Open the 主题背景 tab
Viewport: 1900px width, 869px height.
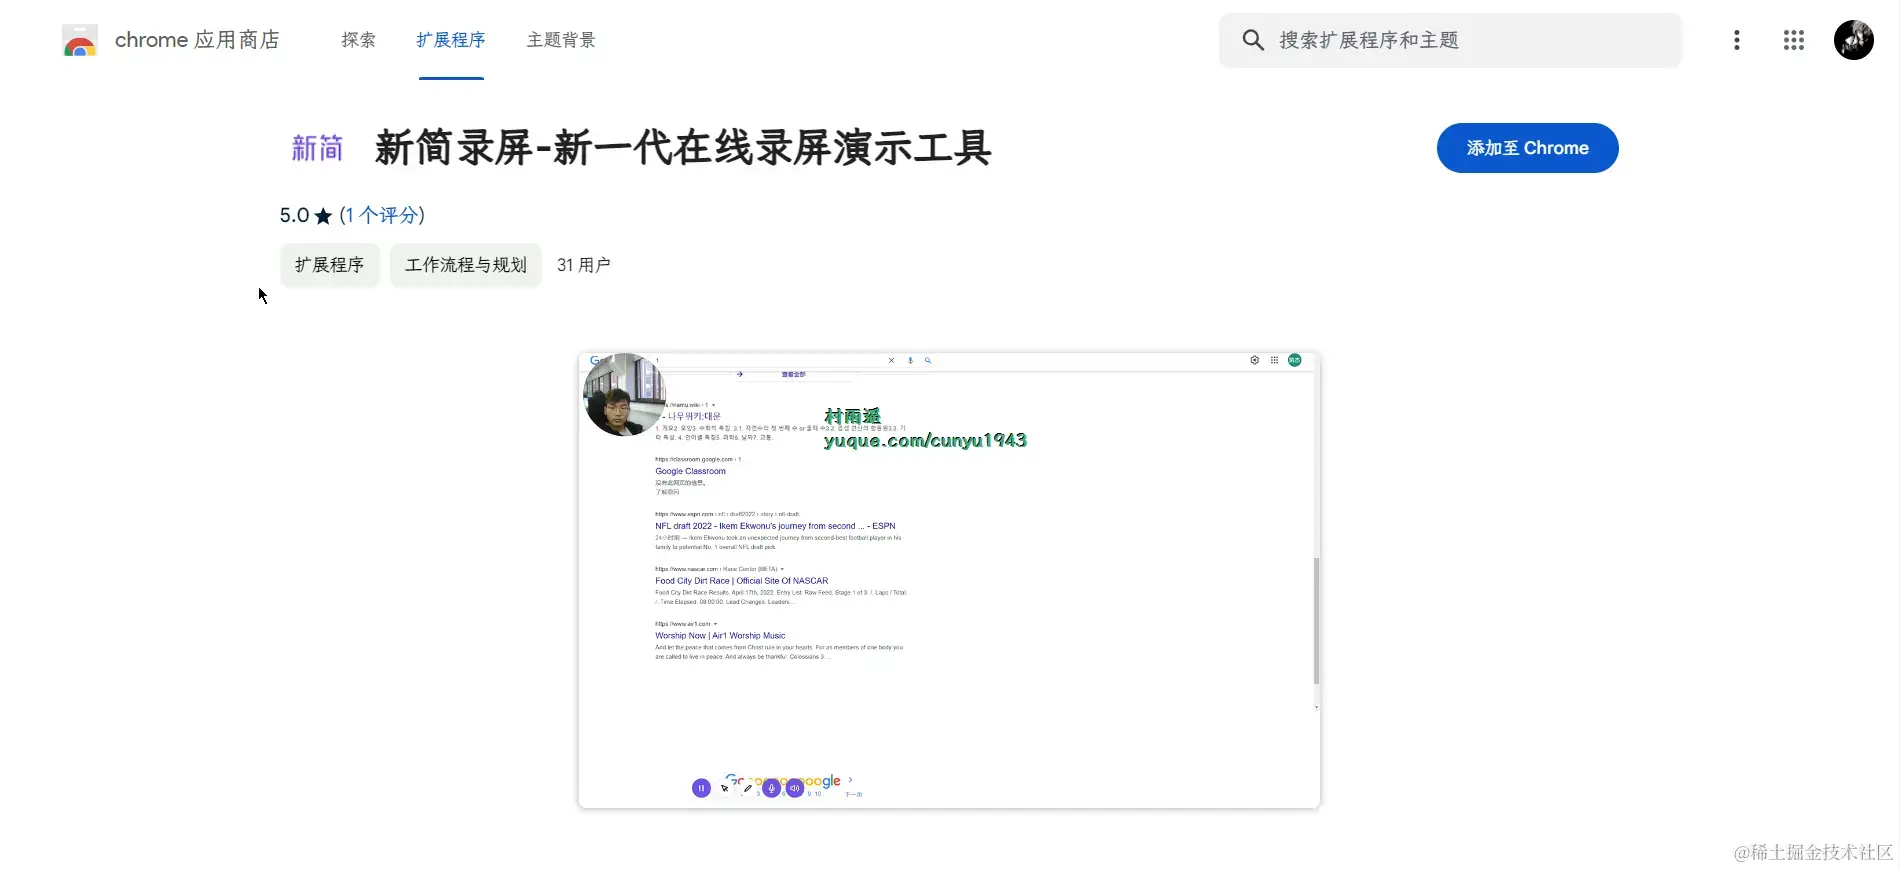tap(561, 40)
